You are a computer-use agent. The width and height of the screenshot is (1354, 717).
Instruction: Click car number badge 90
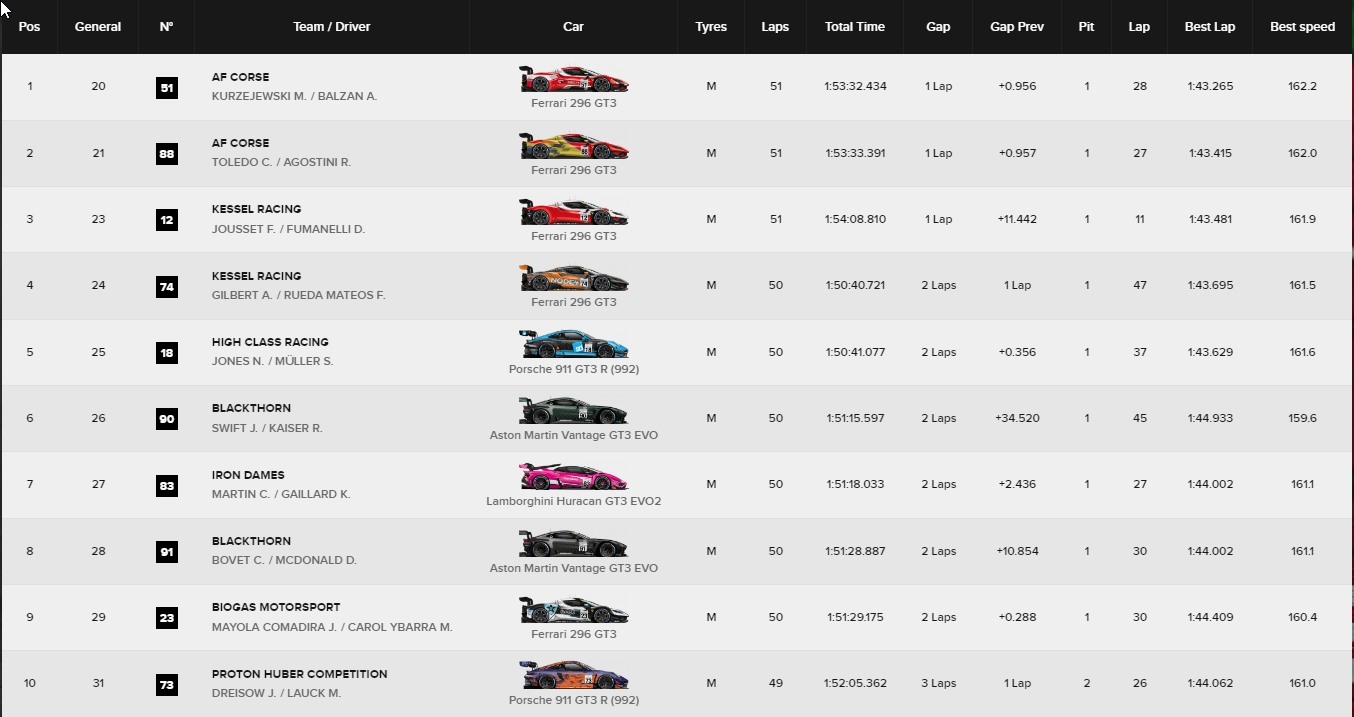(x=167, y=419)
